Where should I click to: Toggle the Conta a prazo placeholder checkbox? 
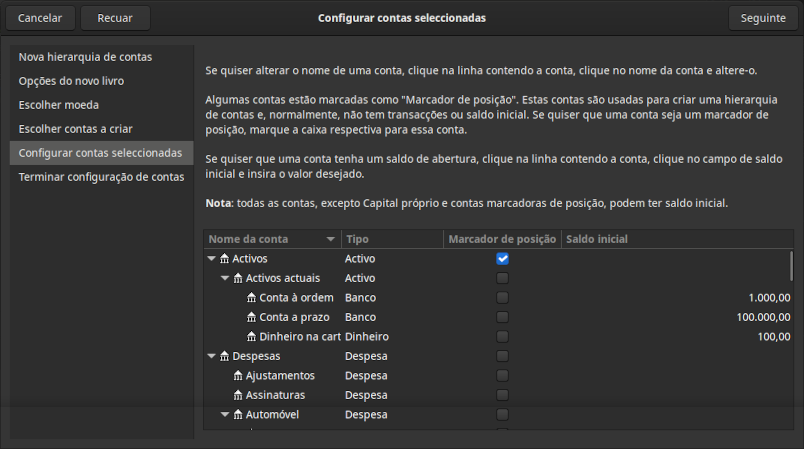(x=502, y=317)
